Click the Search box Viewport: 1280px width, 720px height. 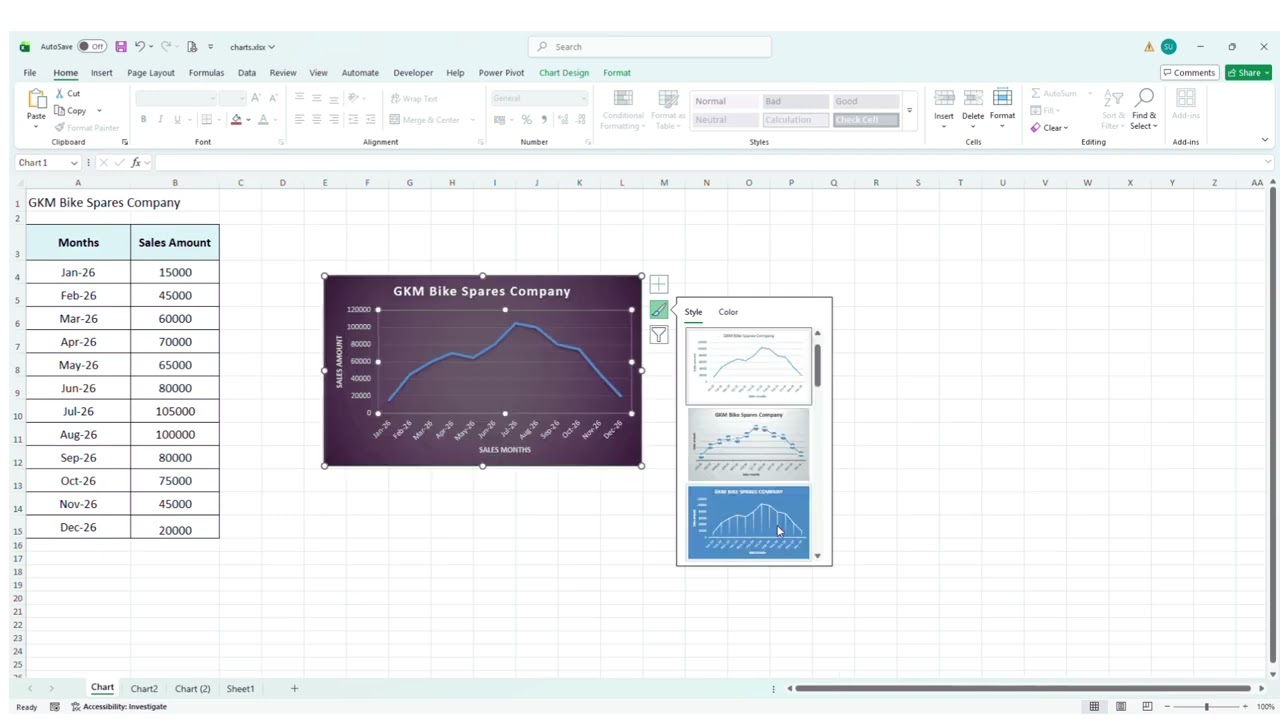(x=650, y=47)
